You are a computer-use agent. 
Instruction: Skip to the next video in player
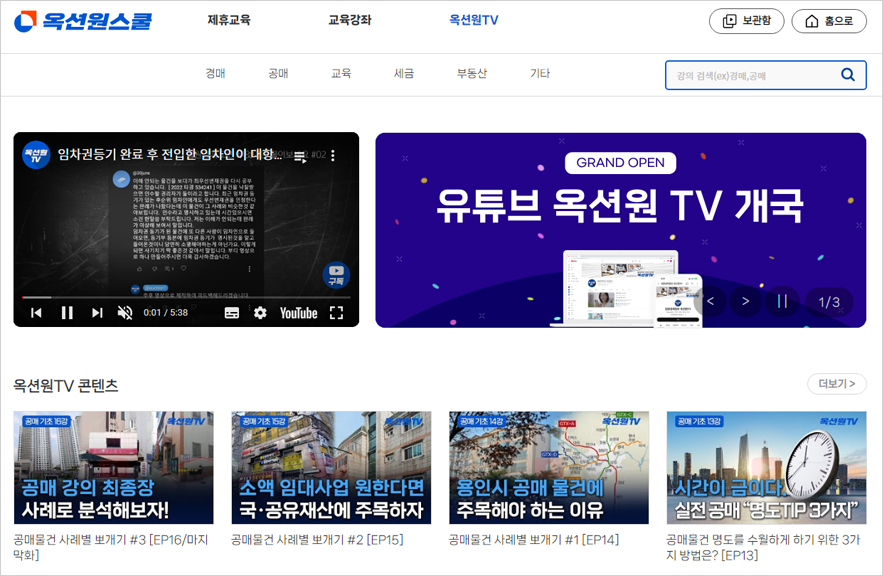point(97,313)
